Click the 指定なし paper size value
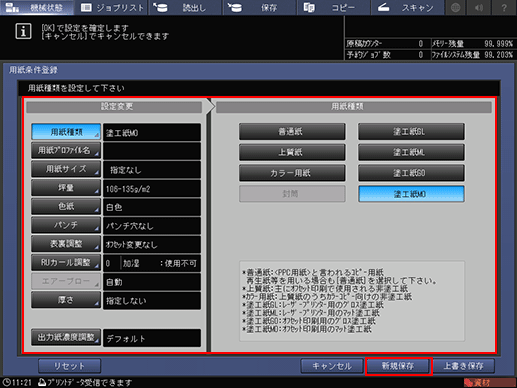This screenshot has height=388, width=517. 152,170
